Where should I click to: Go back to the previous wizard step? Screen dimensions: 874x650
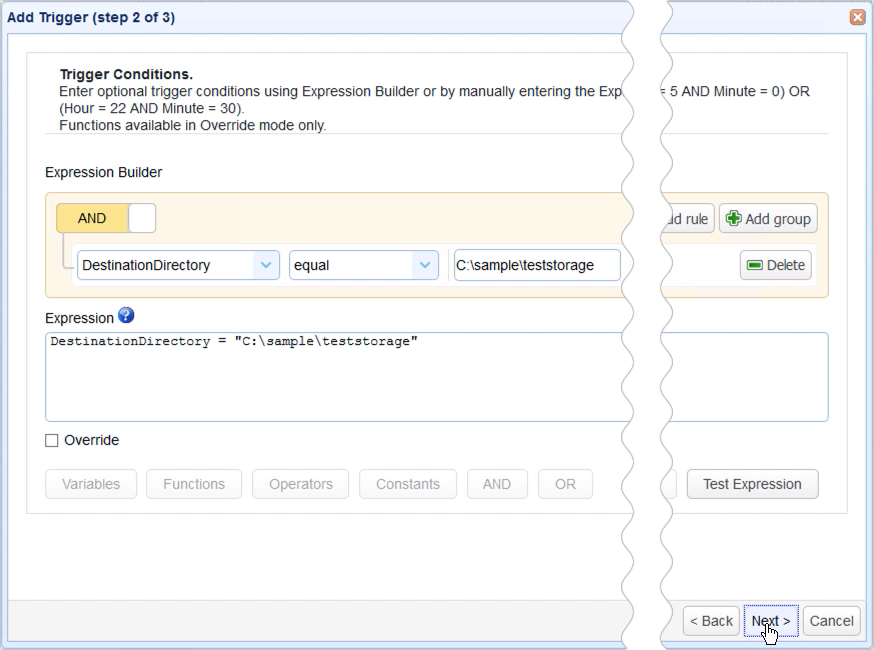point(710,620)
